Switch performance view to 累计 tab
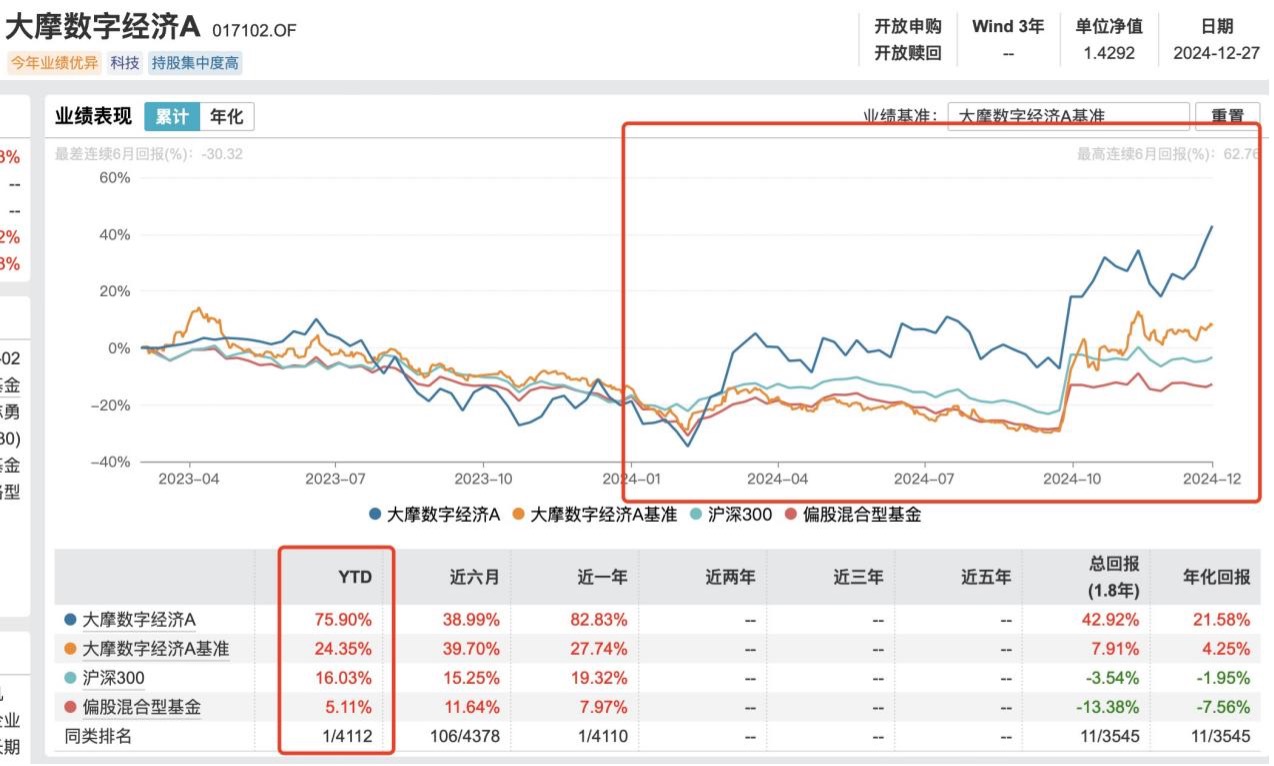 coord(172,116)
